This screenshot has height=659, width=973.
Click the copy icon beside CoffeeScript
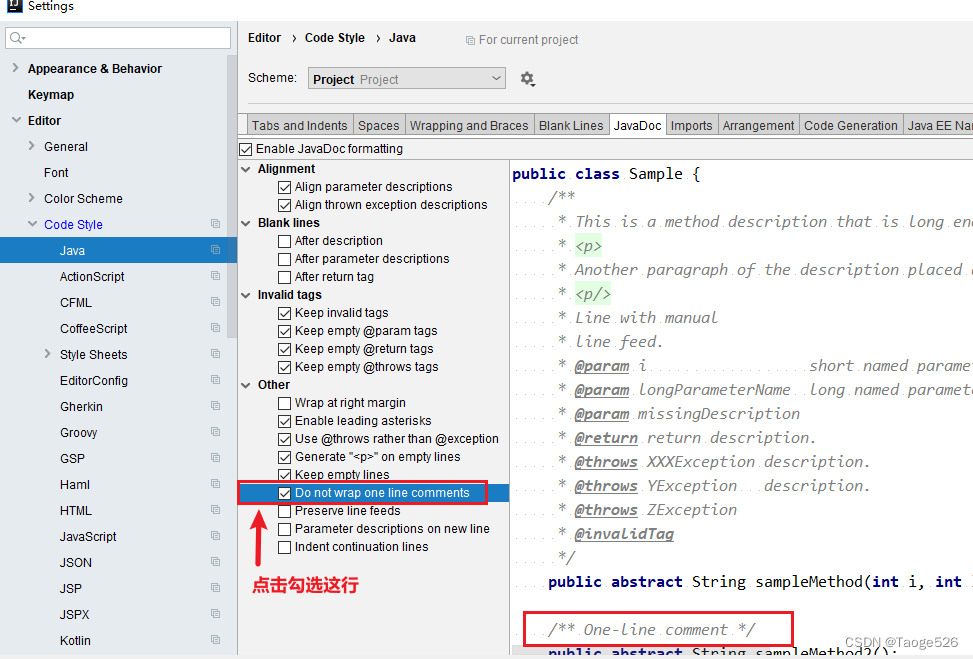click(215, 328)
